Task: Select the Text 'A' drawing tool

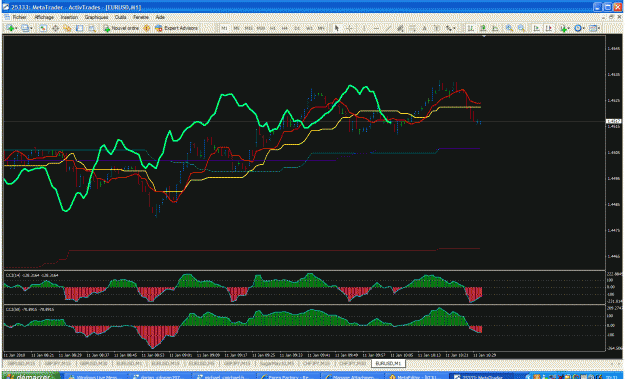Action: click(425, 28)
